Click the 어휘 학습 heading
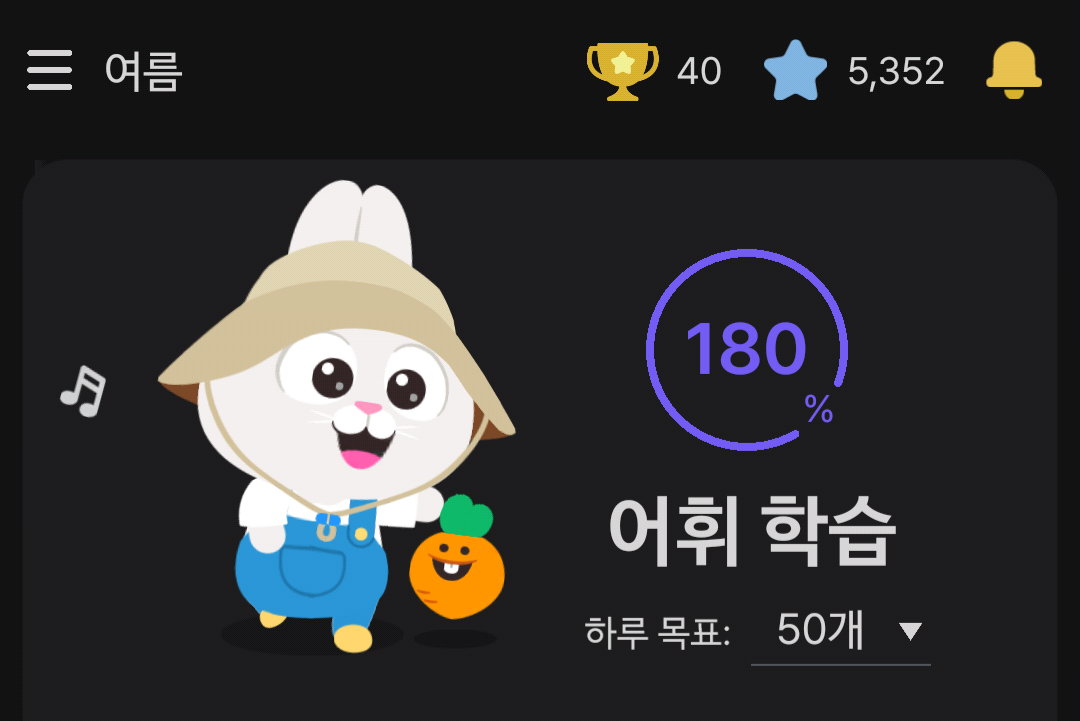 tap(753, 530)
